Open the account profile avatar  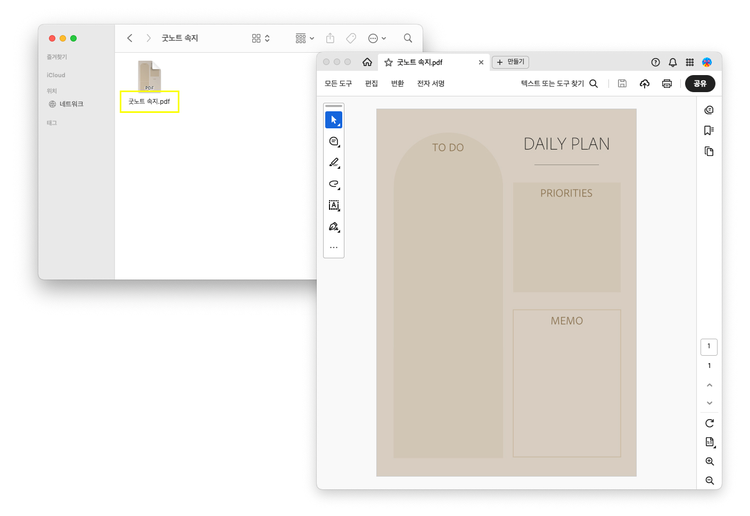707,62
